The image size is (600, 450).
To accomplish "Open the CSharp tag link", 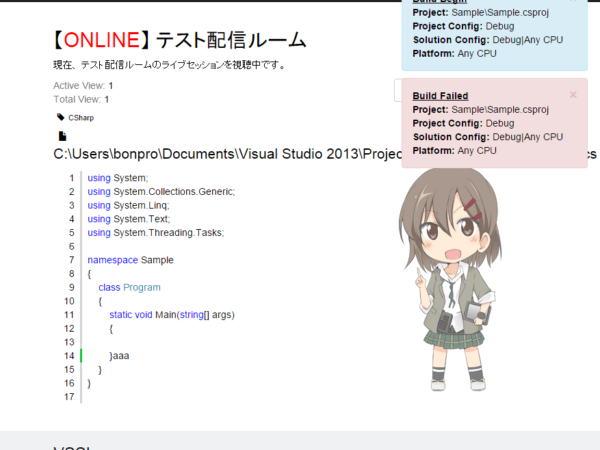I will pyautogui.click(x=81, y=118).
